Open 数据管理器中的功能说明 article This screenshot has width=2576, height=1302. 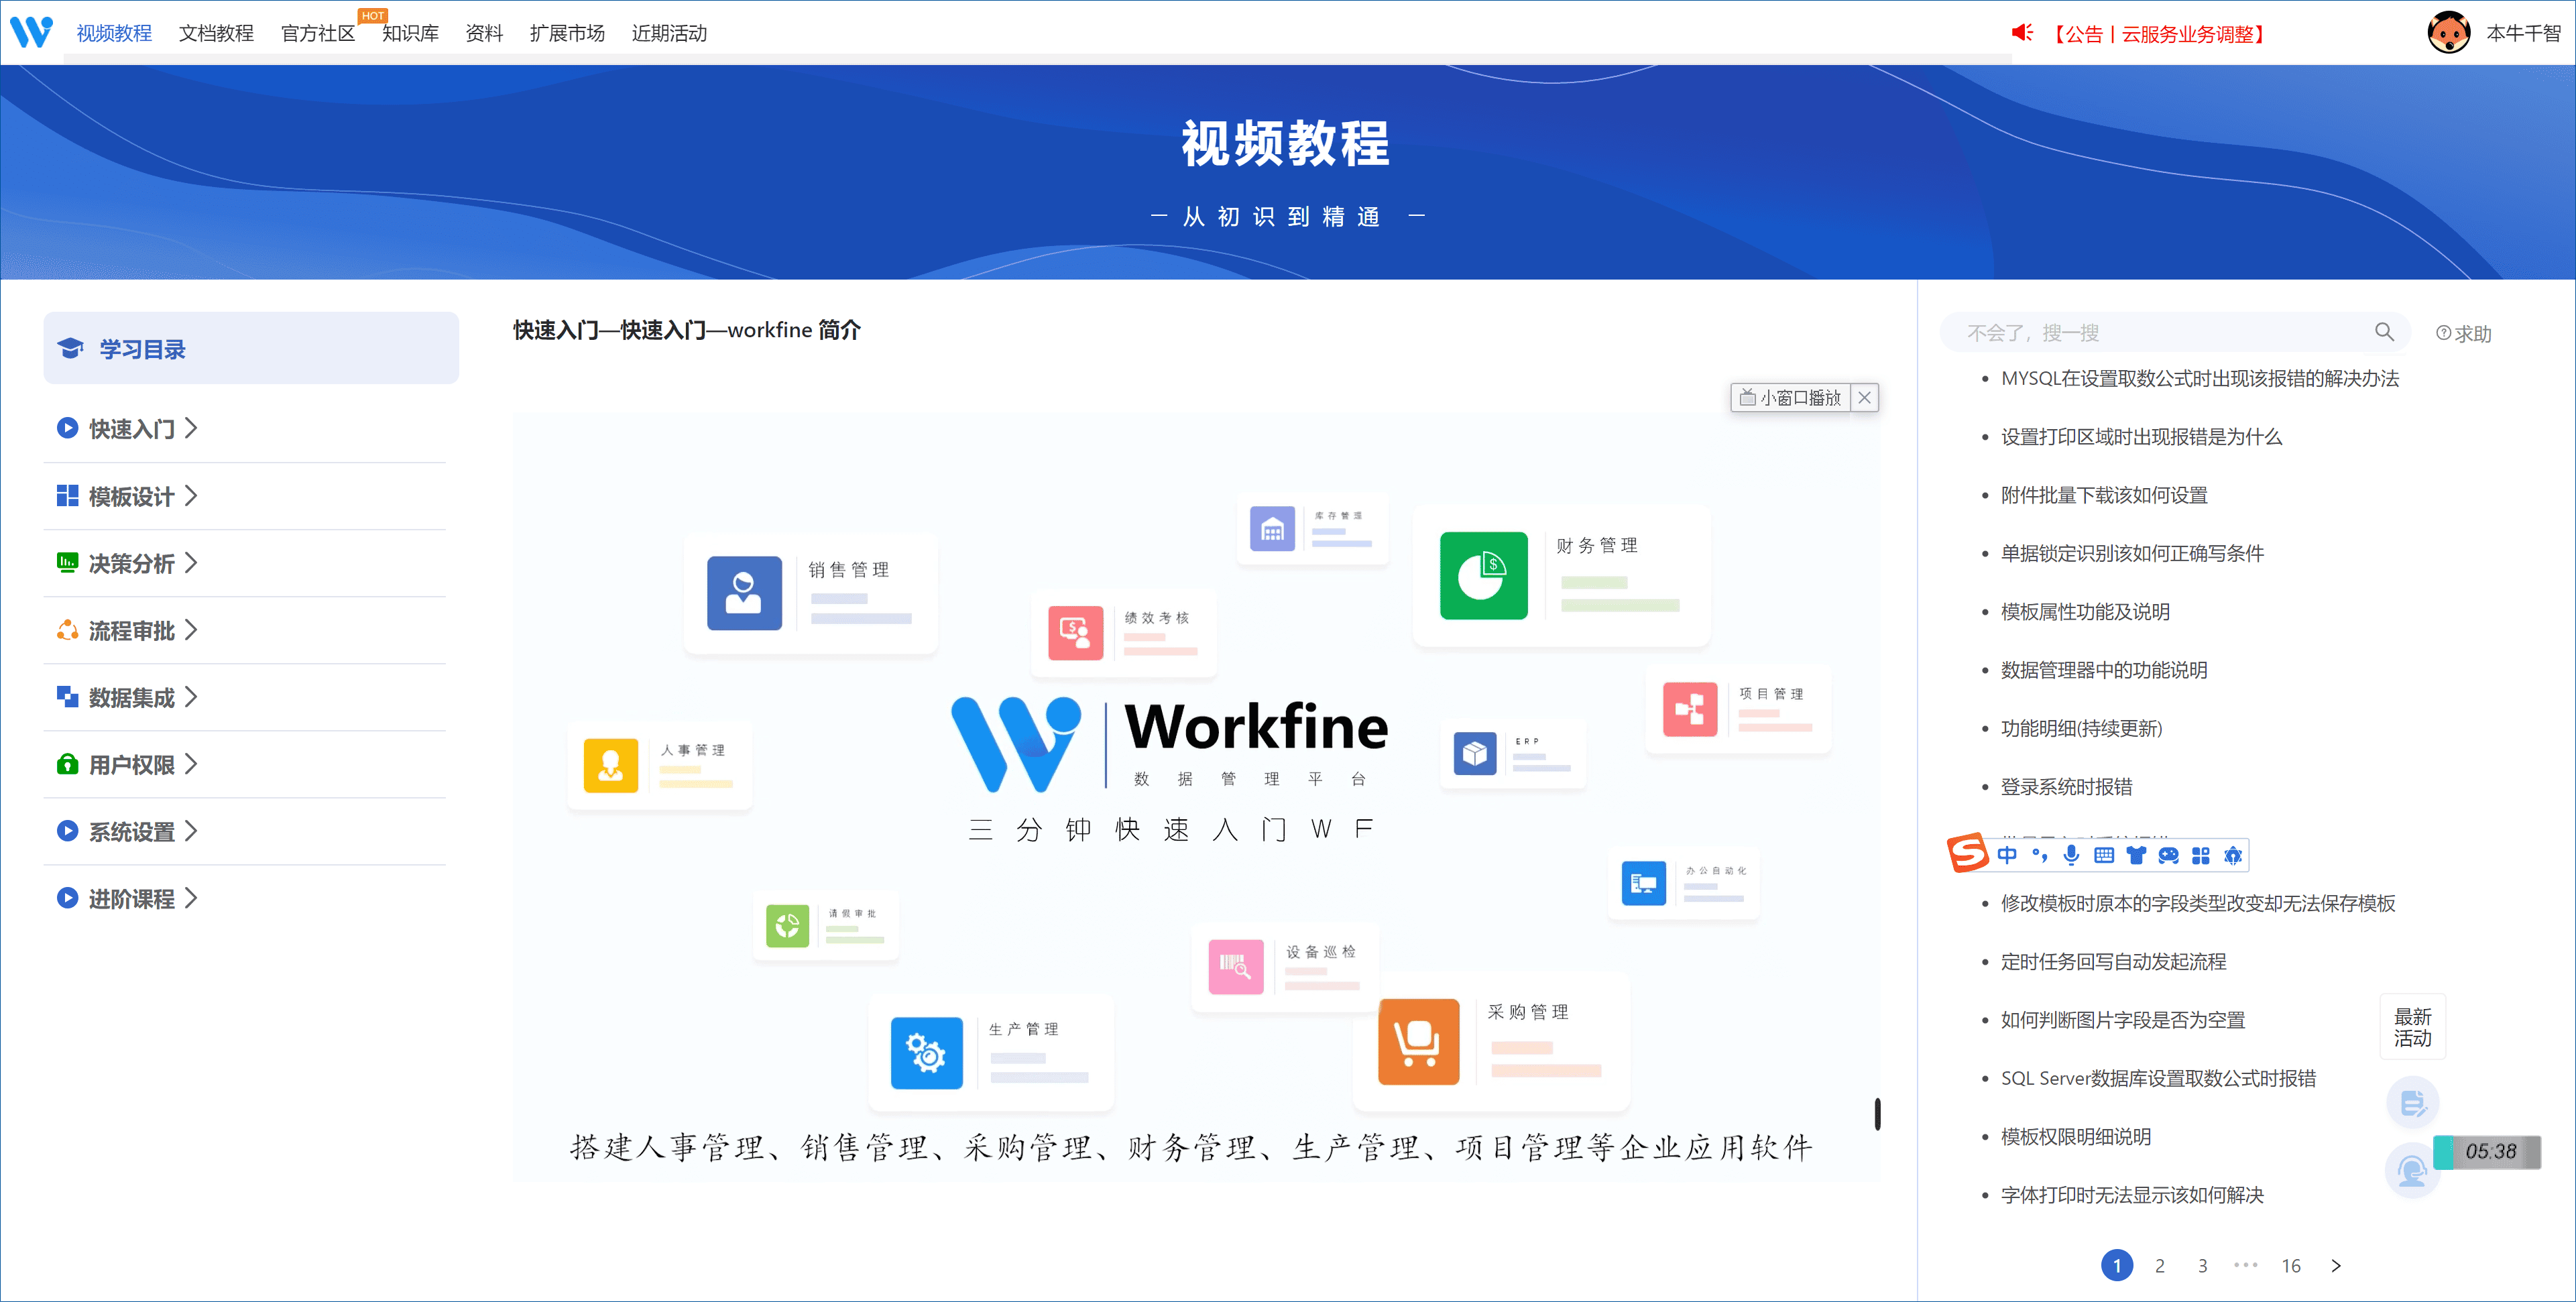(x=2104, y=670)
